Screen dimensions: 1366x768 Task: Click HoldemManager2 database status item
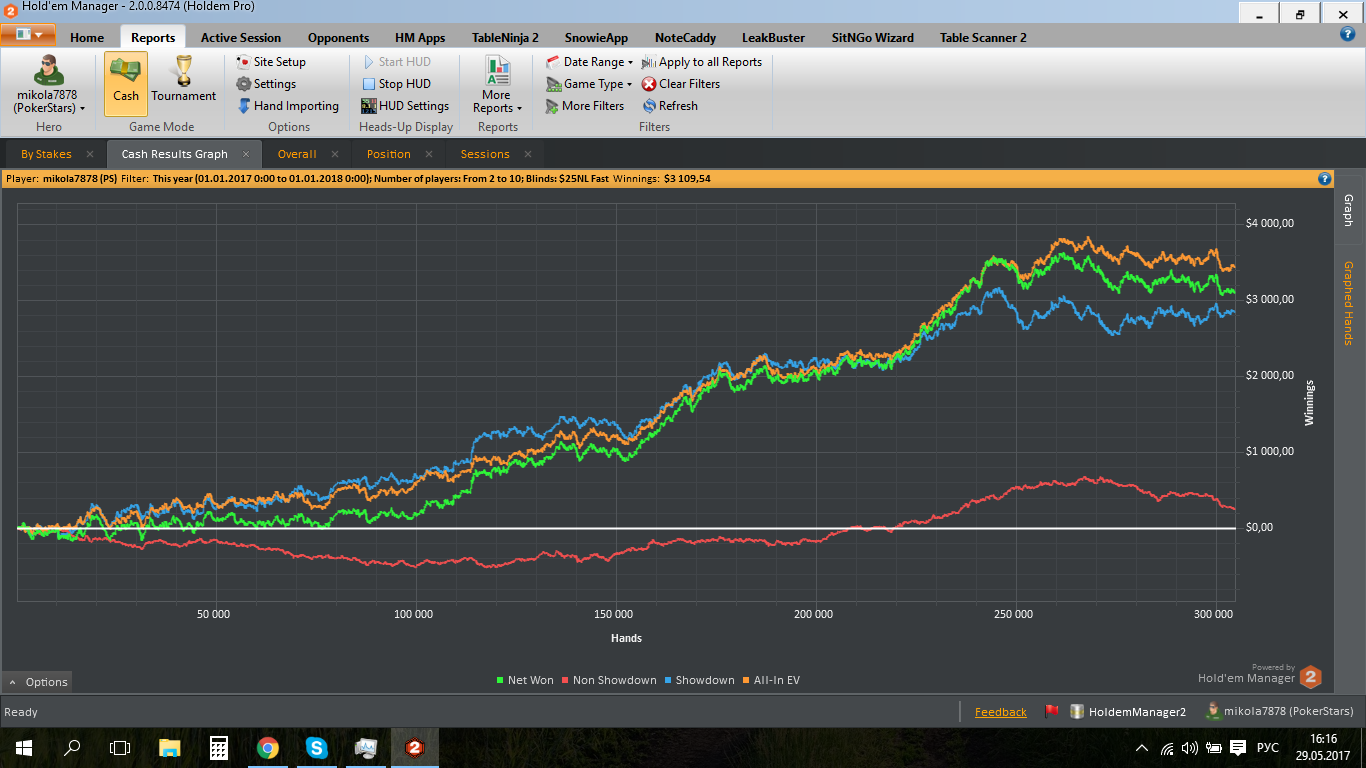tap(1128, 712)
